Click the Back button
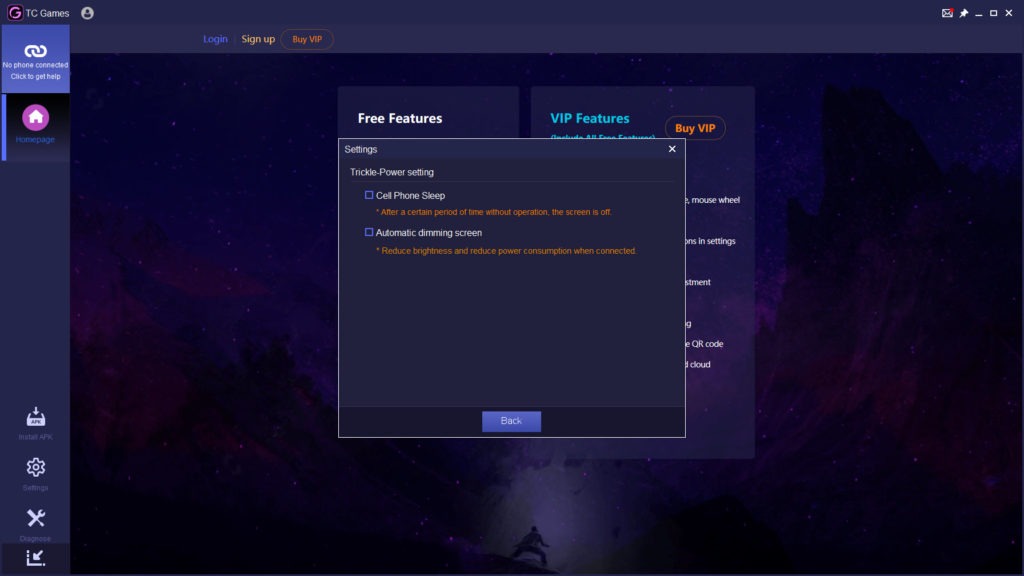The height and width of the screenshot is (576, 1024). pyautogui.click(x=511, y=421)
